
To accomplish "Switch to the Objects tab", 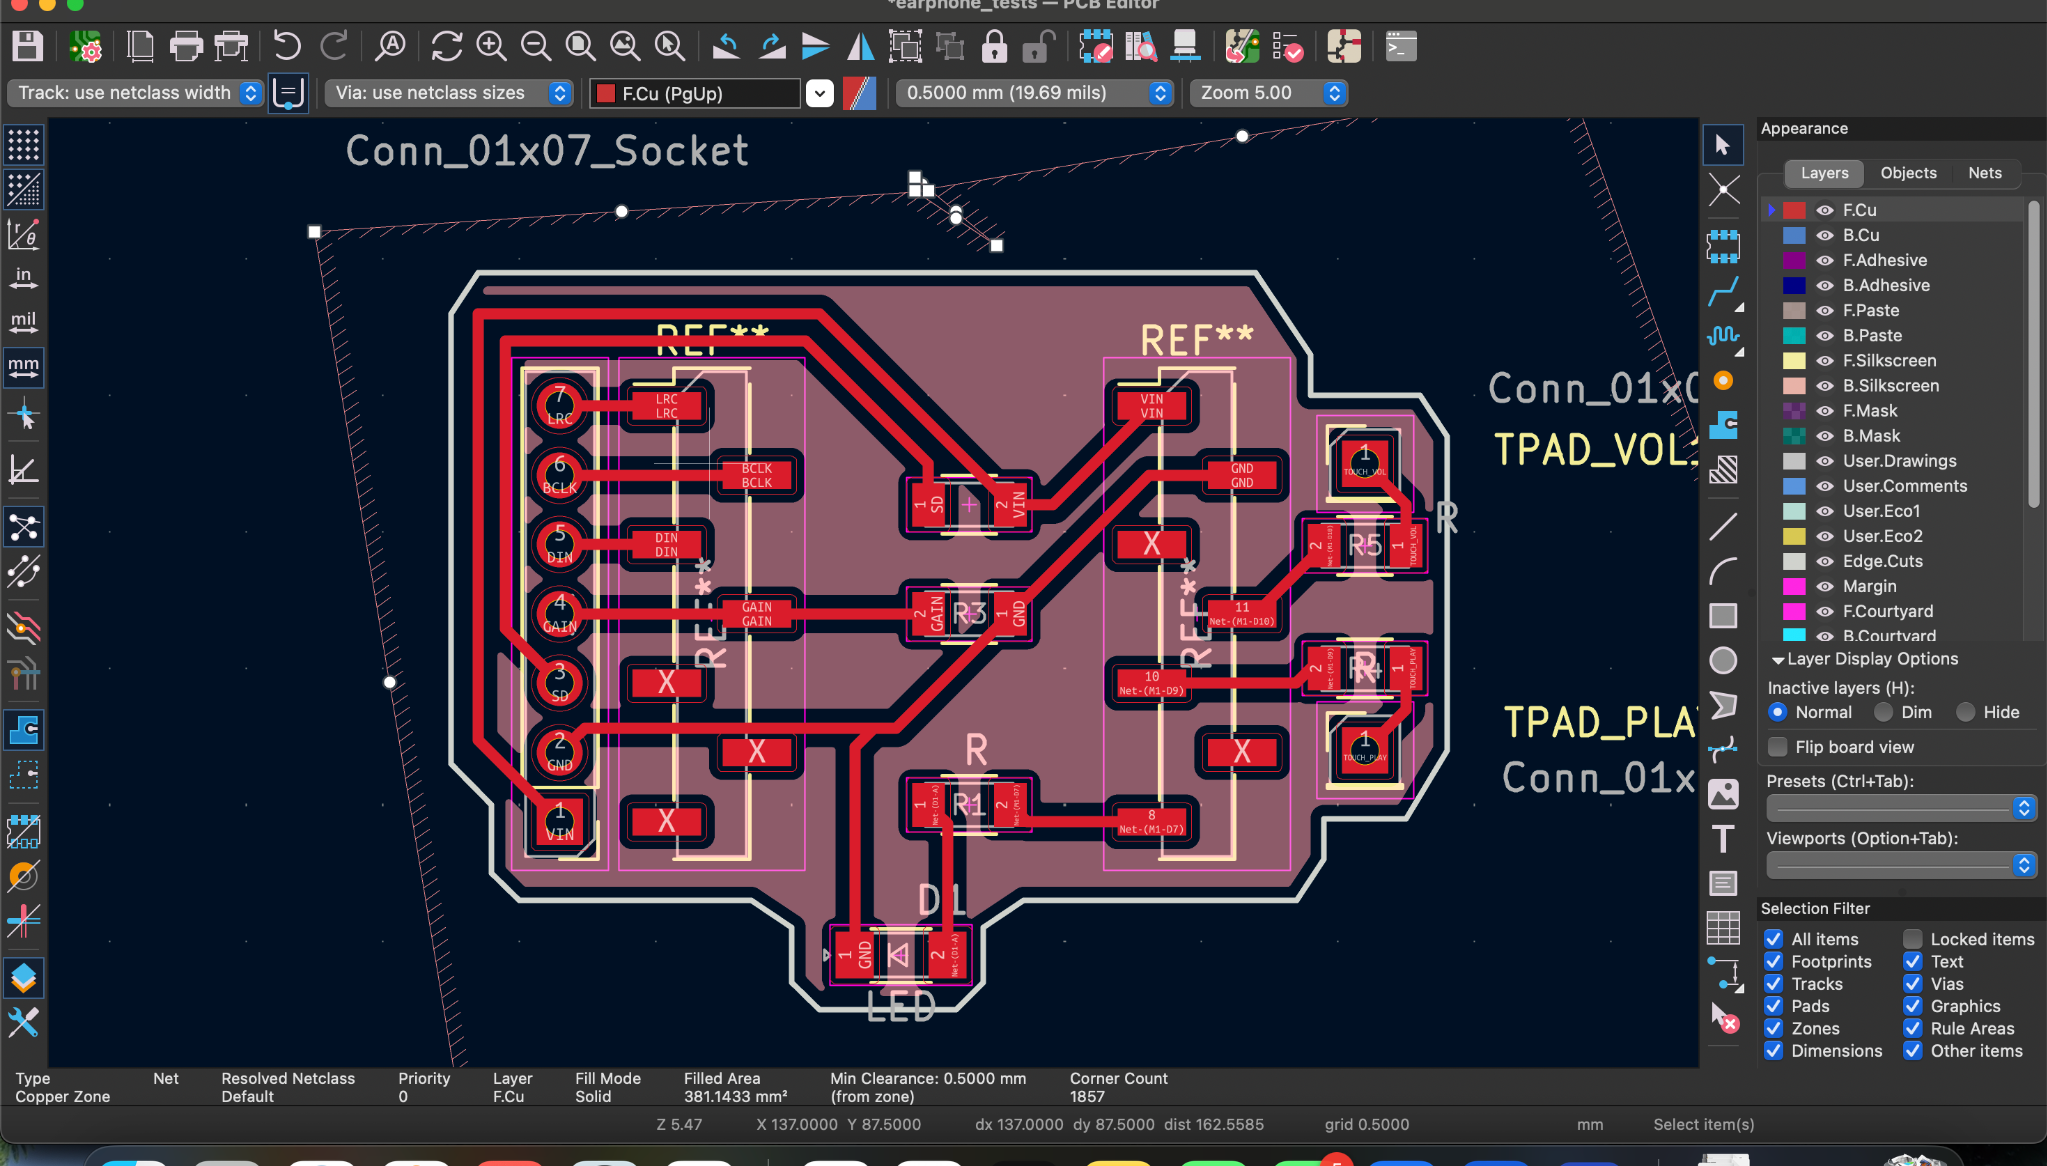I will point(1906,173).
